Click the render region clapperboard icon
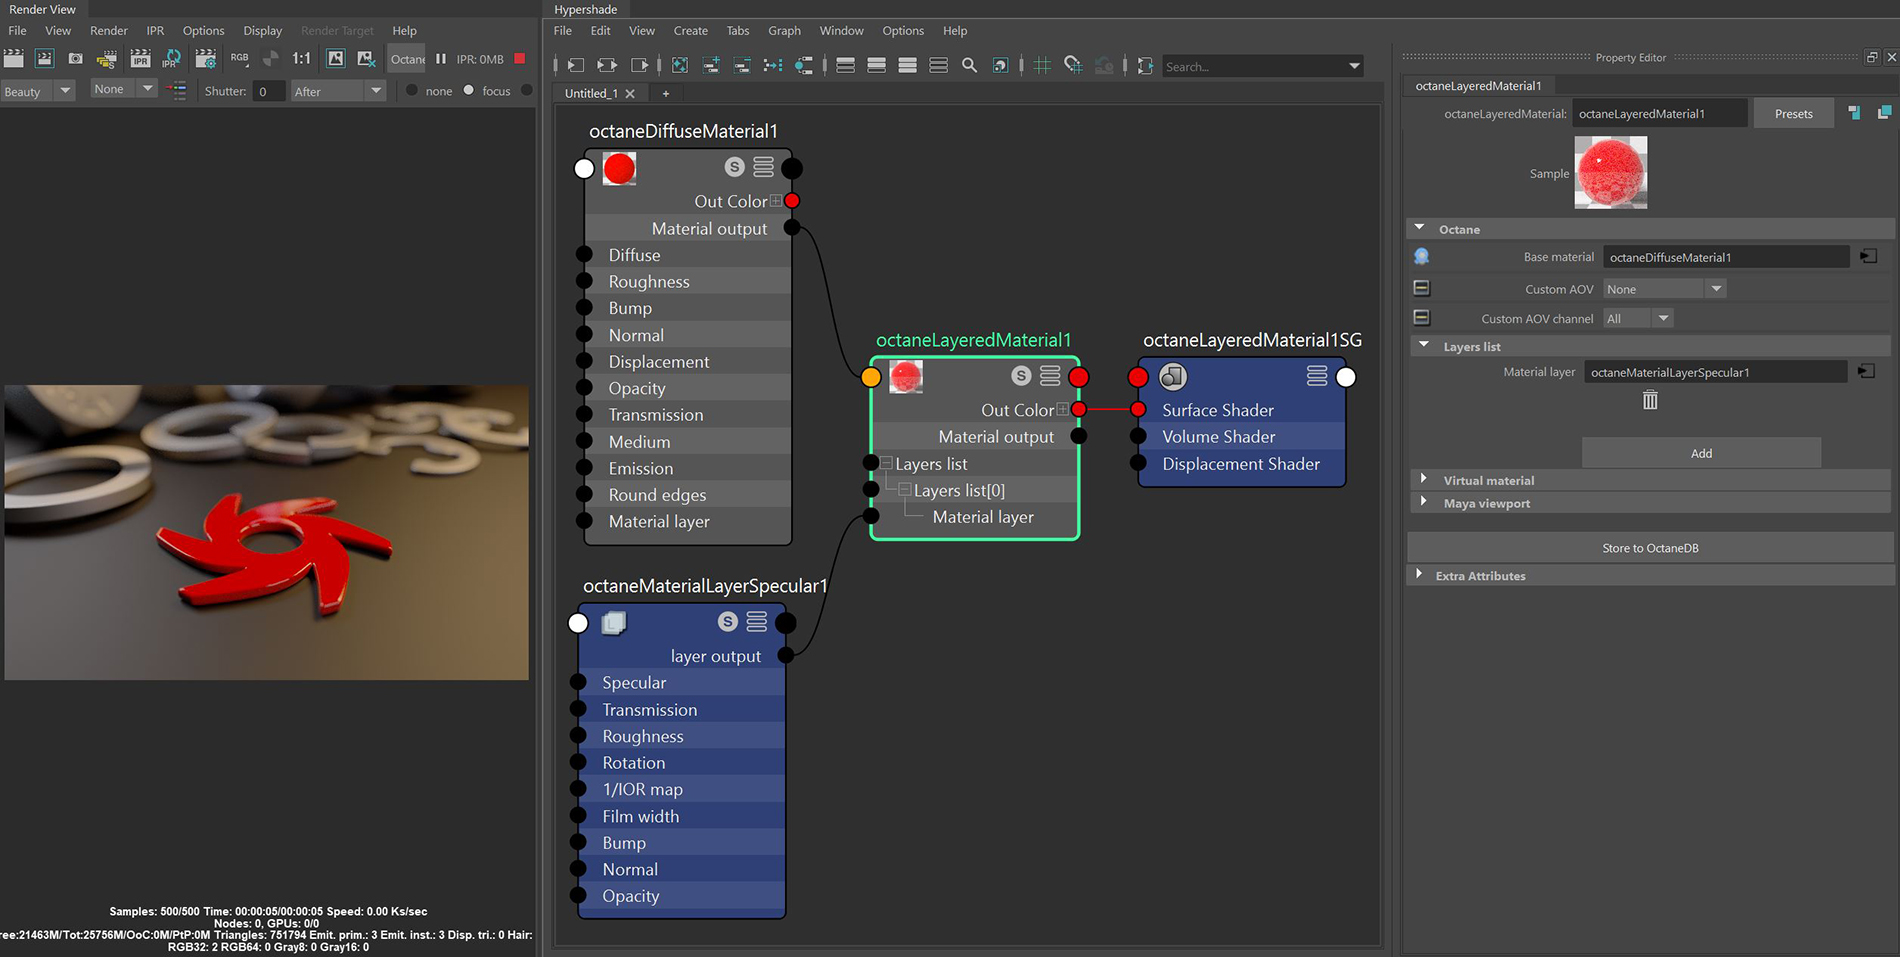This screenshot has height=957, width=1900. click(x=44, y=59)
